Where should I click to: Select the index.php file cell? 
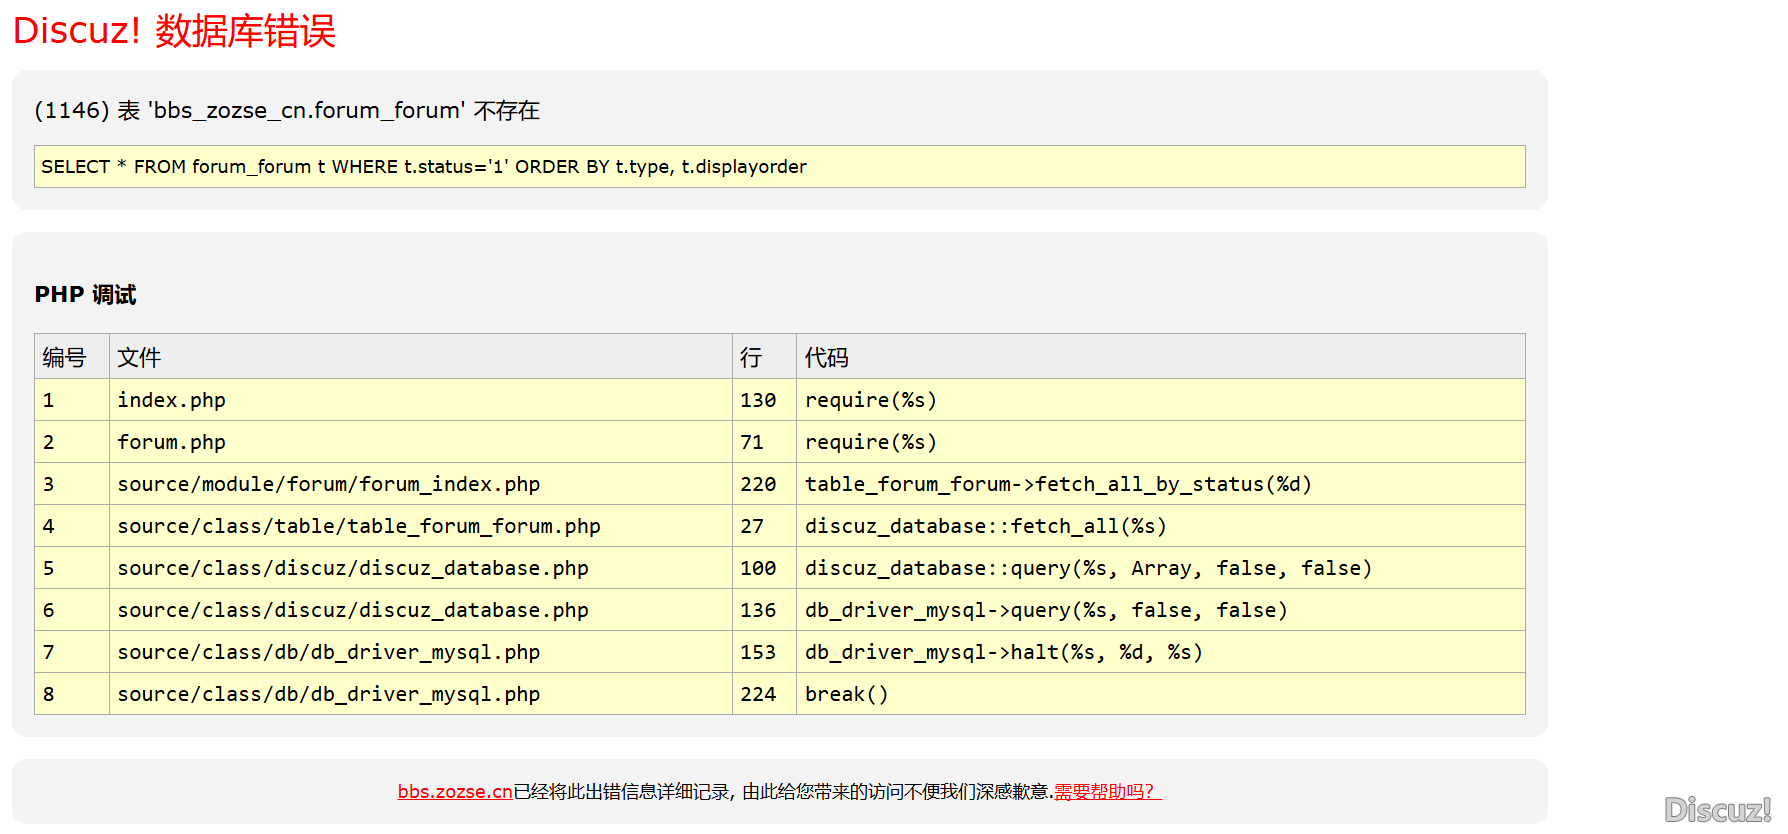click(172, 400)
